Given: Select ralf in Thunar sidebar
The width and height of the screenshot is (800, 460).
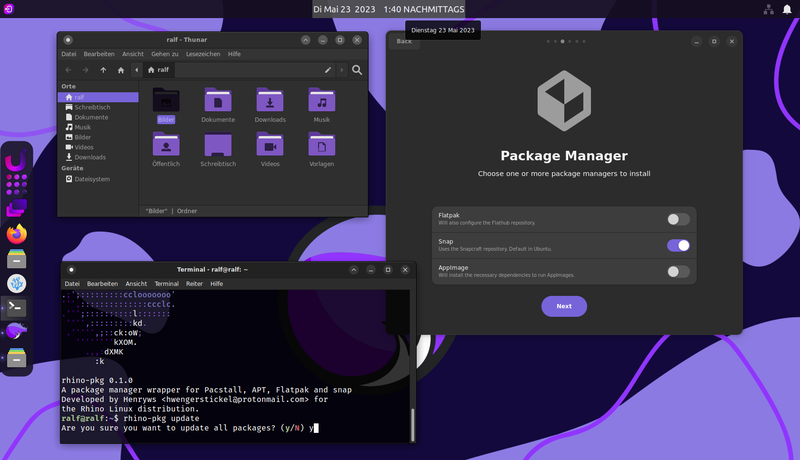Looking at the screenshot, I should [98, 97].
